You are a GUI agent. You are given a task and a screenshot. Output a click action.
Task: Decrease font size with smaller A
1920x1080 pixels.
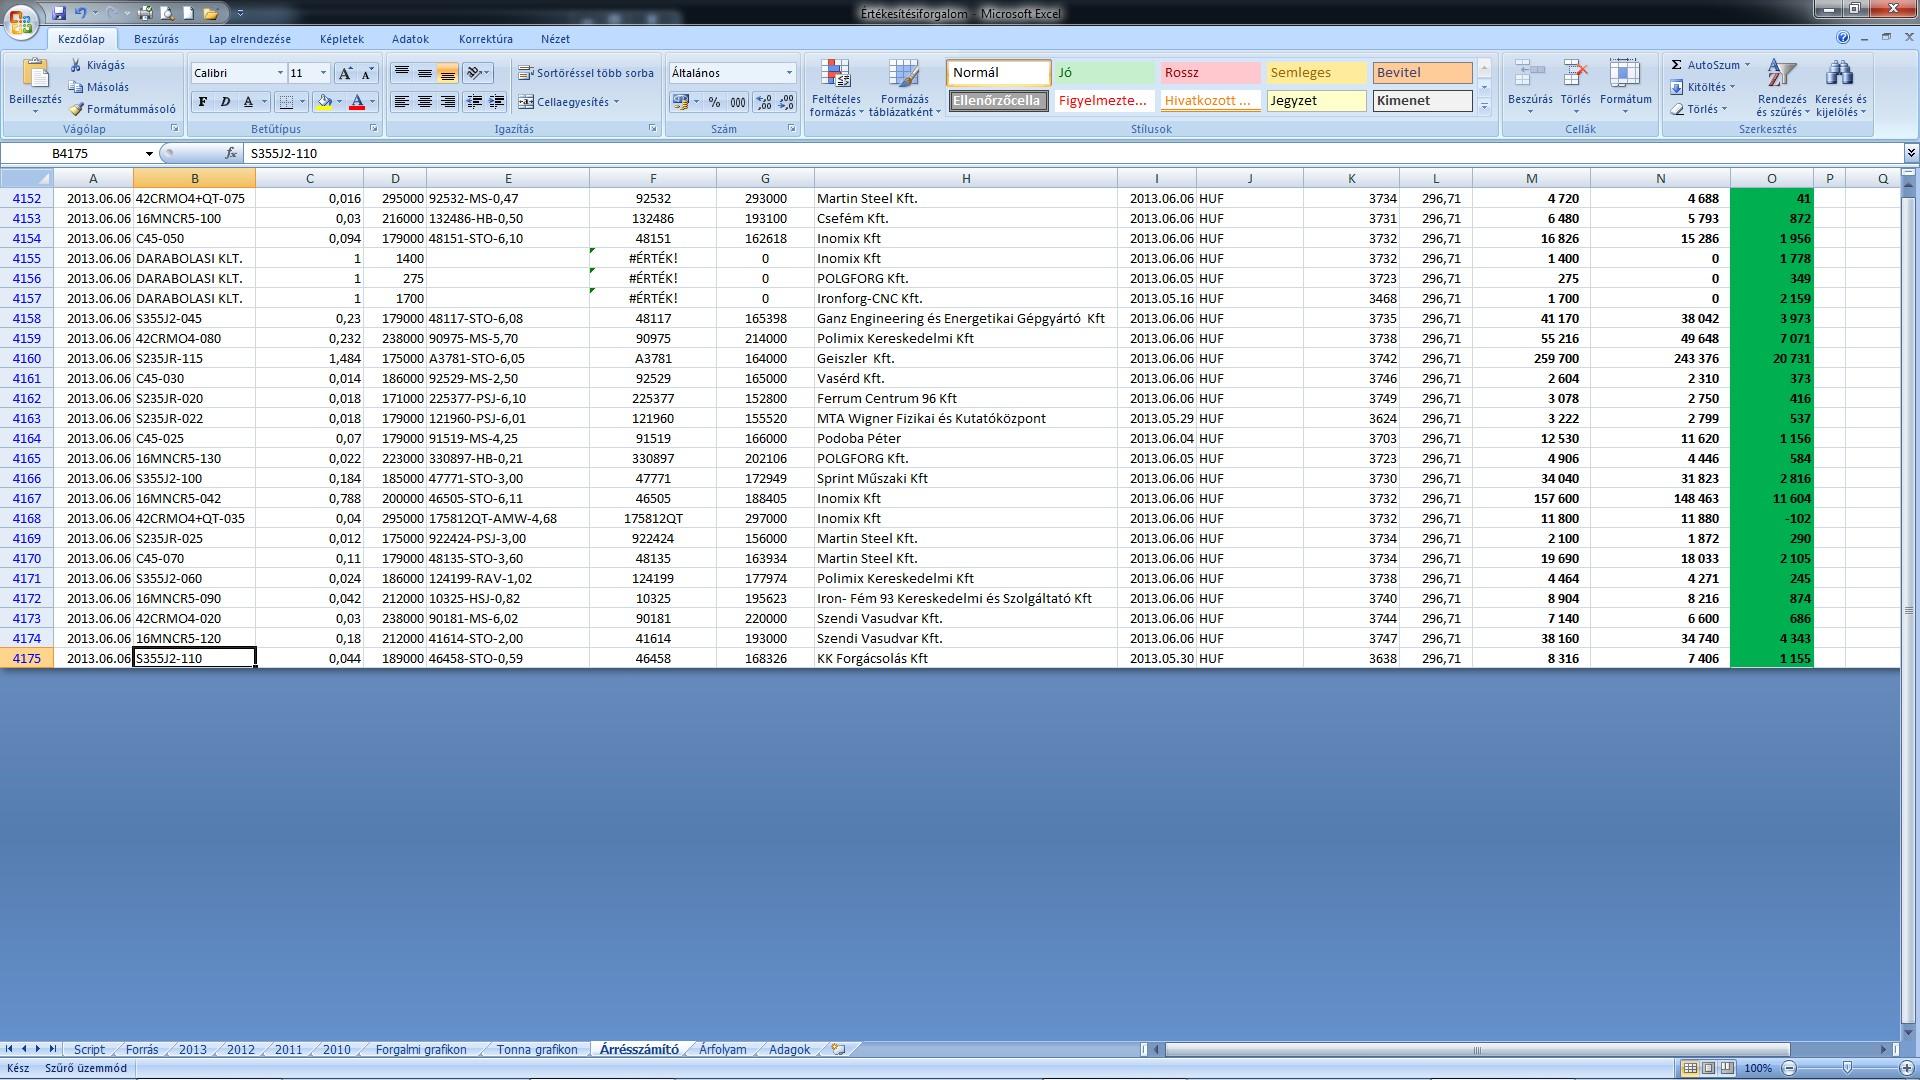tap(367, 73)
